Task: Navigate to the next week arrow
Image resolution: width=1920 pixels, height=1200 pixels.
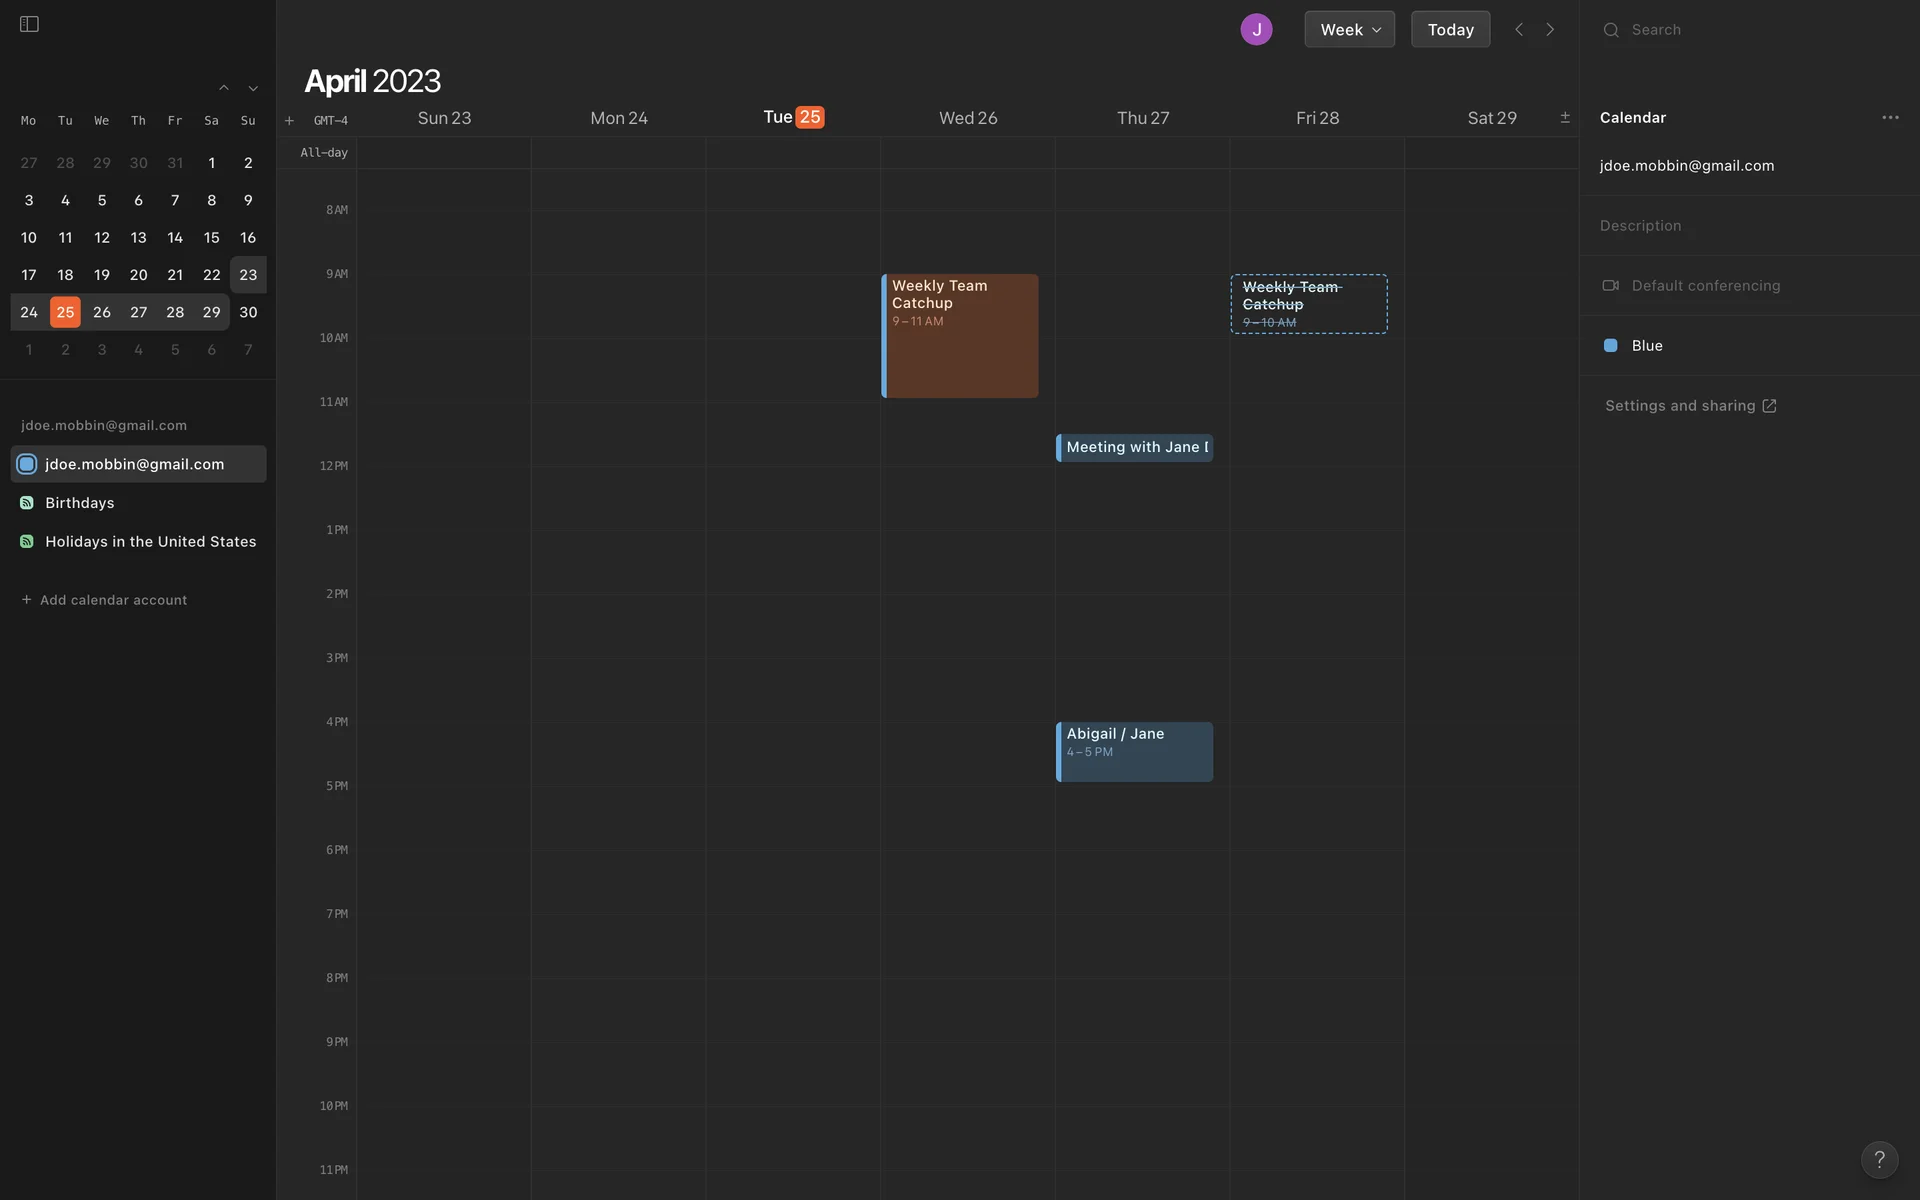Action: click(1550, 30)
